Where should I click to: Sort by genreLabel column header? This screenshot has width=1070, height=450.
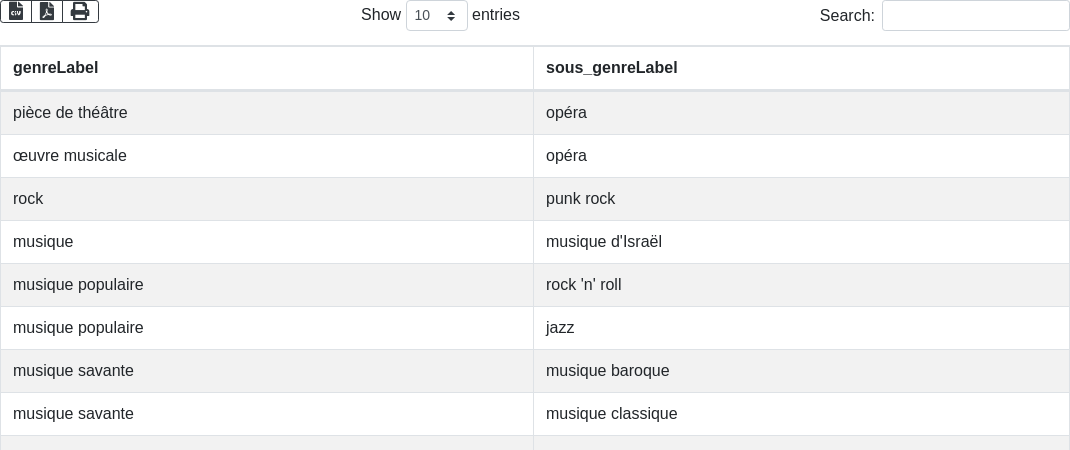(x=267, y=68)
